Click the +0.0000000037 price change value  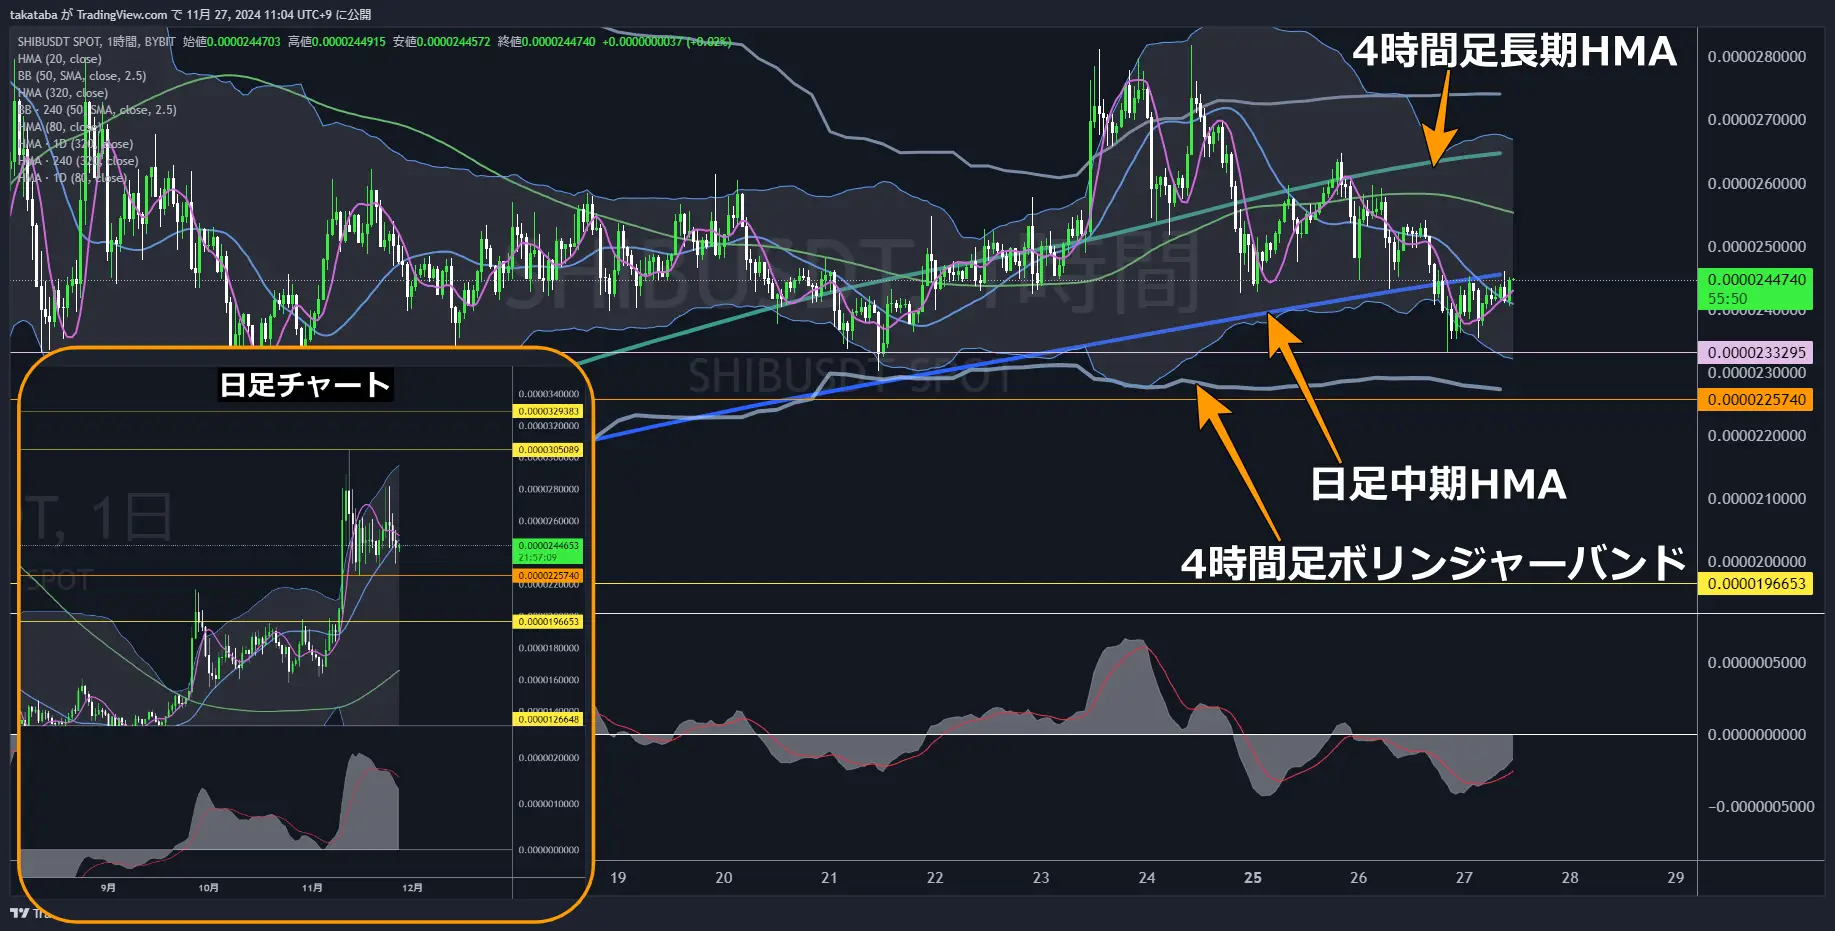click(642, 42)
